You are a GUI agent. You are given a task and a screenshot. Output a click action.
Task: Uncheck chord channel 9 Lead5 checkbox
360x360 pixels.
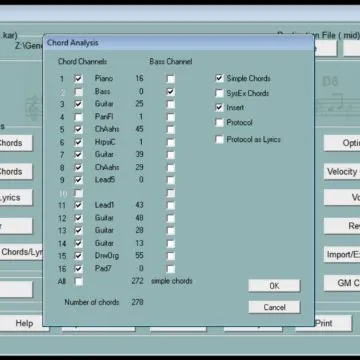(79, 180)
